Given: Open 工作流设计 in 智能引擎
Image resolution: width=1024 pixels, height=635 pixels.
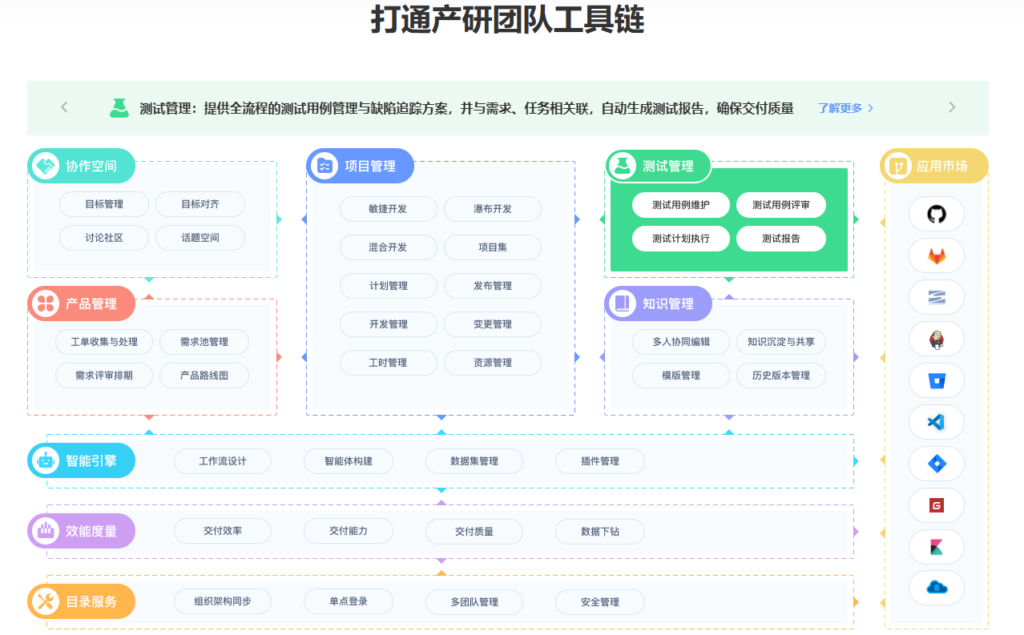Looking at the screenshot, I should pos(223,461).
